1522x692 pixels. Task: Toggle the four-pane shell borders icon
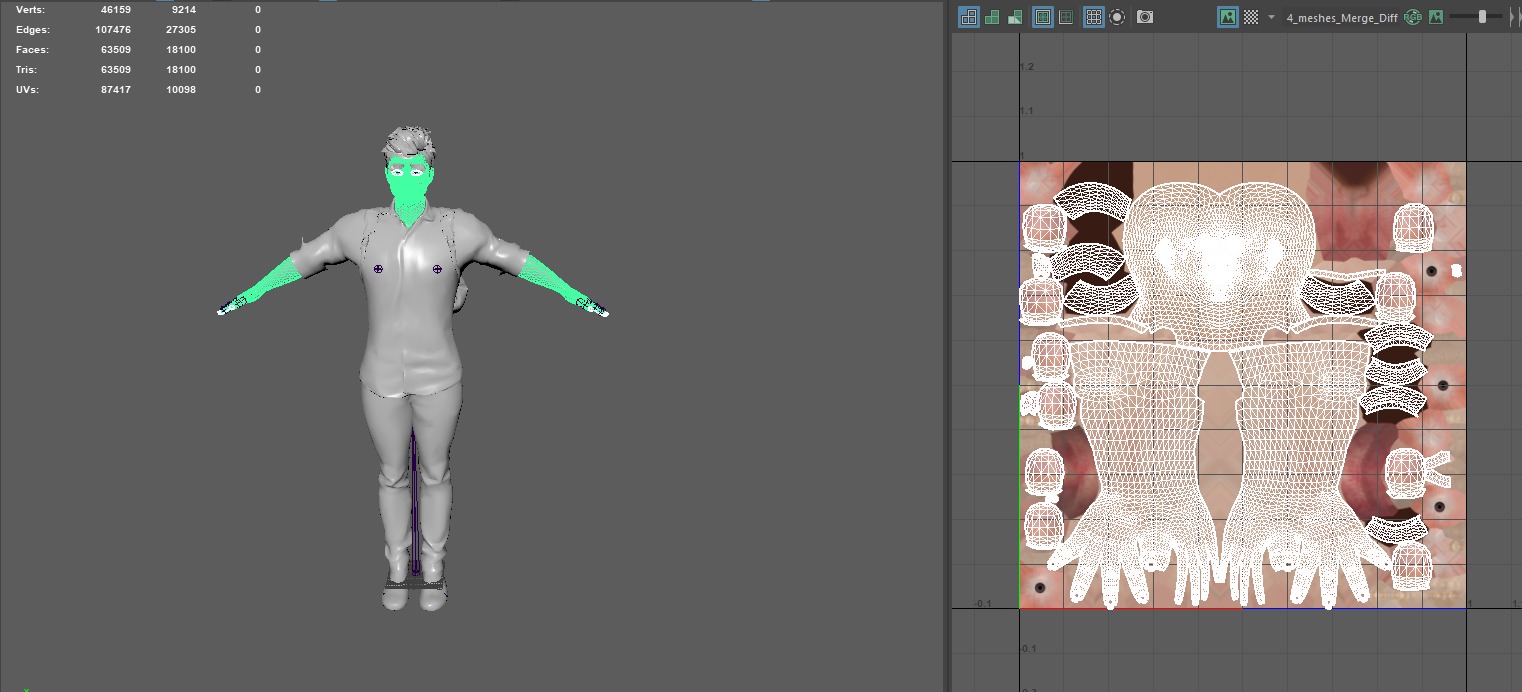[1066, 17]
